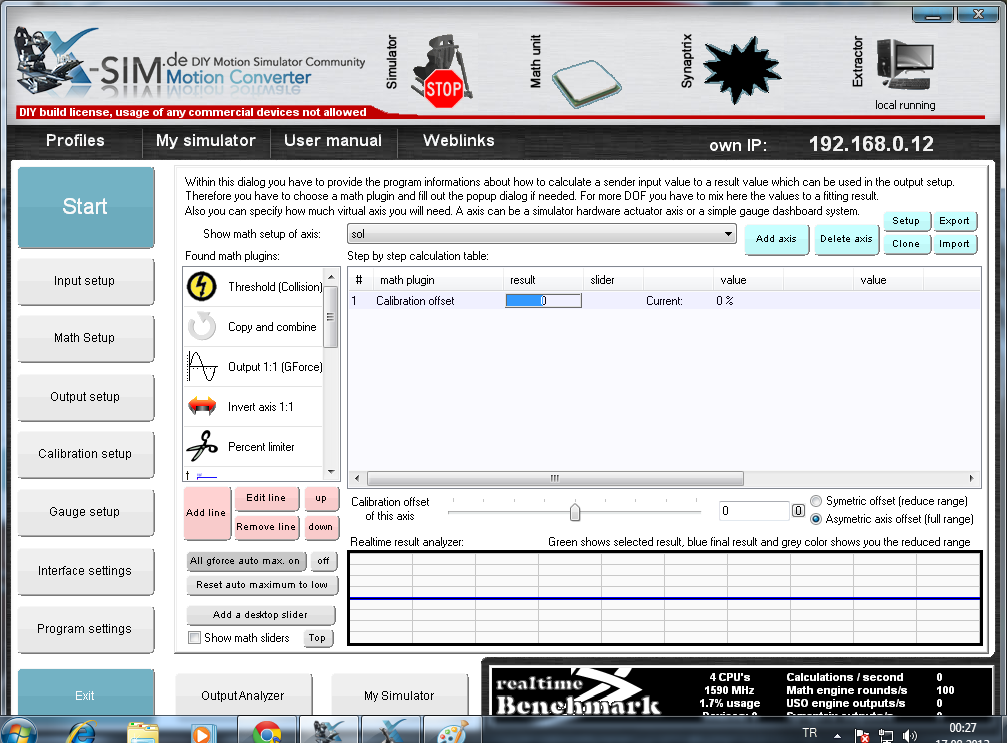
Task: Click the Extractor computer icon
Action: click(x=905, y=64)
